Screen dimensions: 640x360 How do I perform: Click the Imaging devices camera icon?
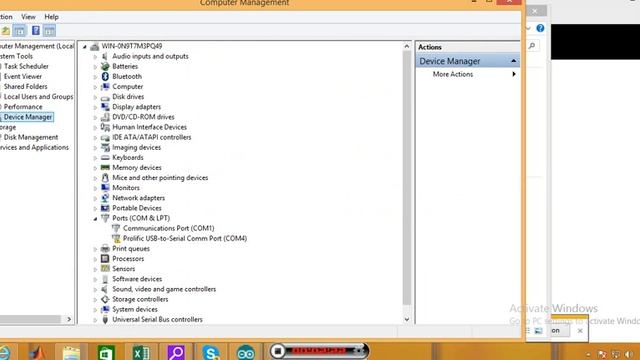105,147
